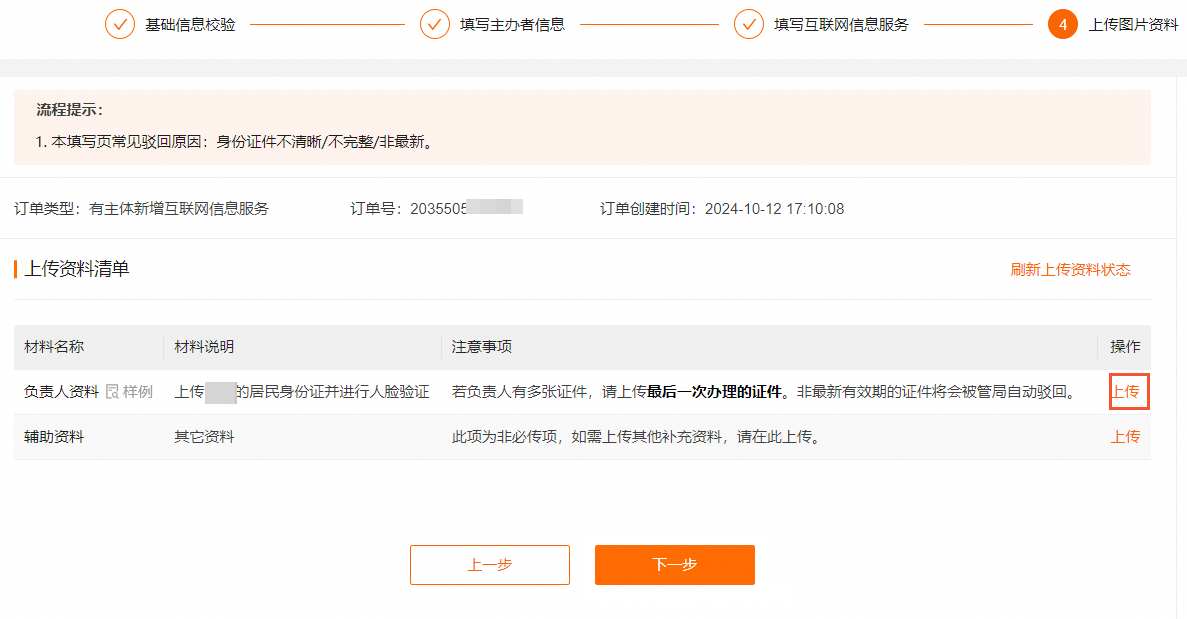Click the orange step 4 number badge
Screen dimensions: 1187x619
tap(1062, 23)
